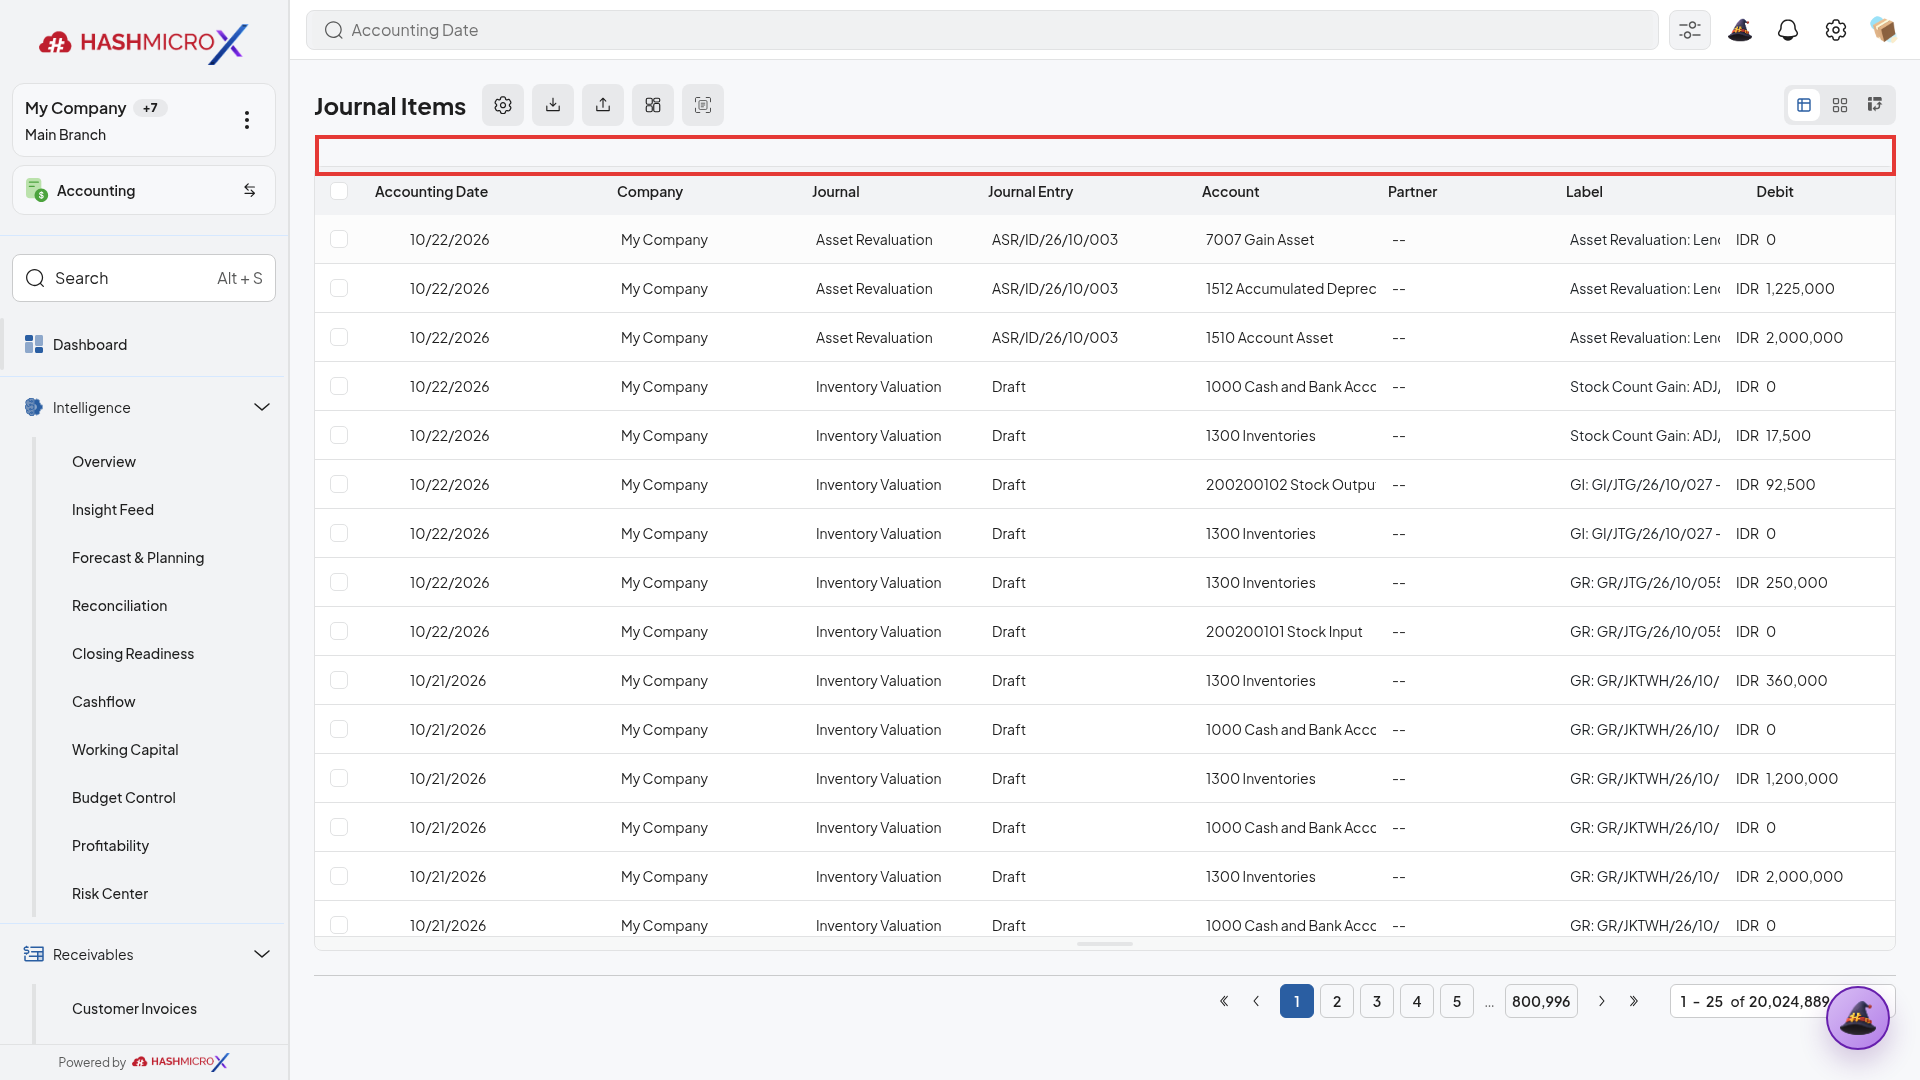Open the filter sliders icon beside search

(1690, 30)
